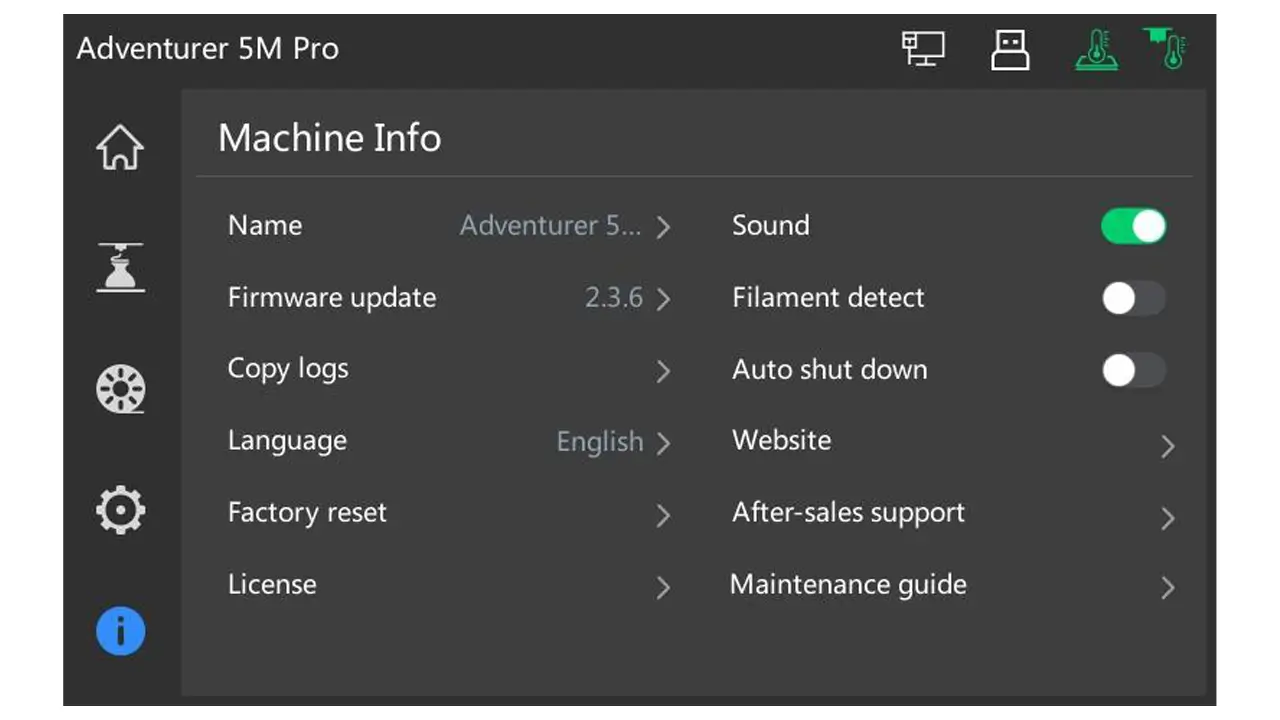Viewport: 1280px width, 720px height.
Task: Open the filament spool sidebar icon
Action: 120,389
